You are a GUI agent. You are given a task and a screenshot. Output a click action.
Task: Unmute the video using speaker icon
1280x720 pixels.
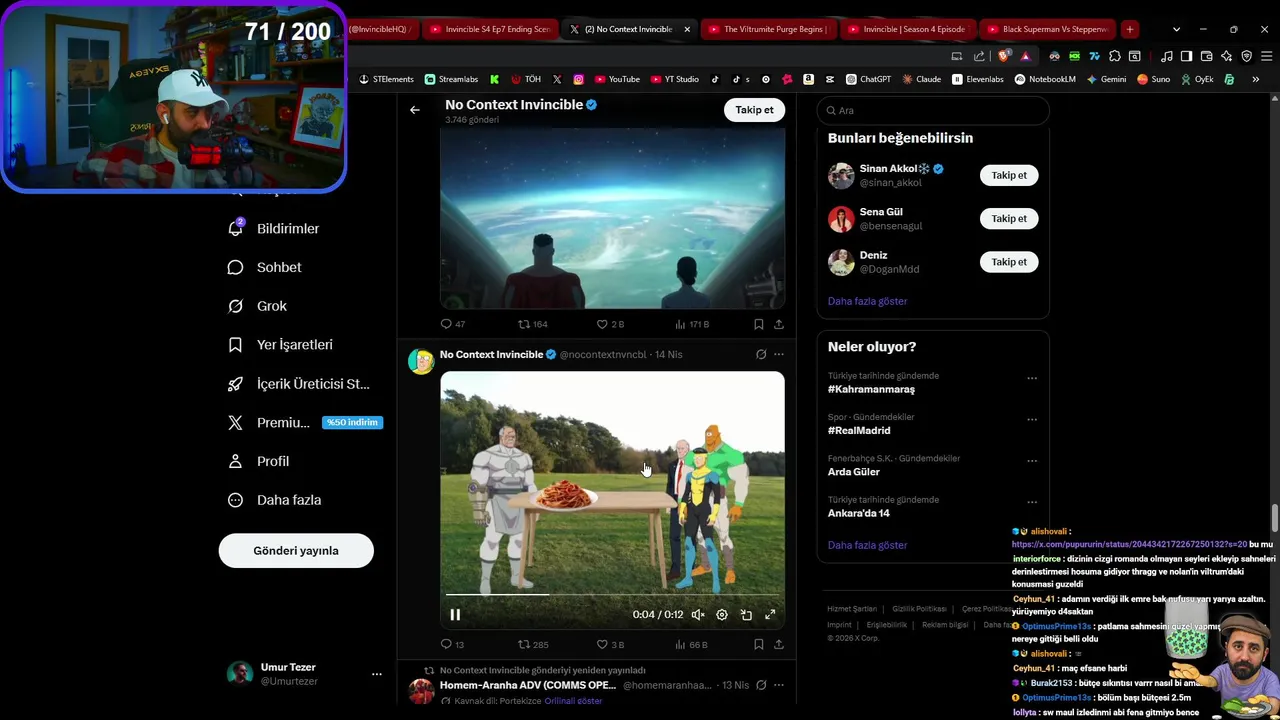pos(698,615)
